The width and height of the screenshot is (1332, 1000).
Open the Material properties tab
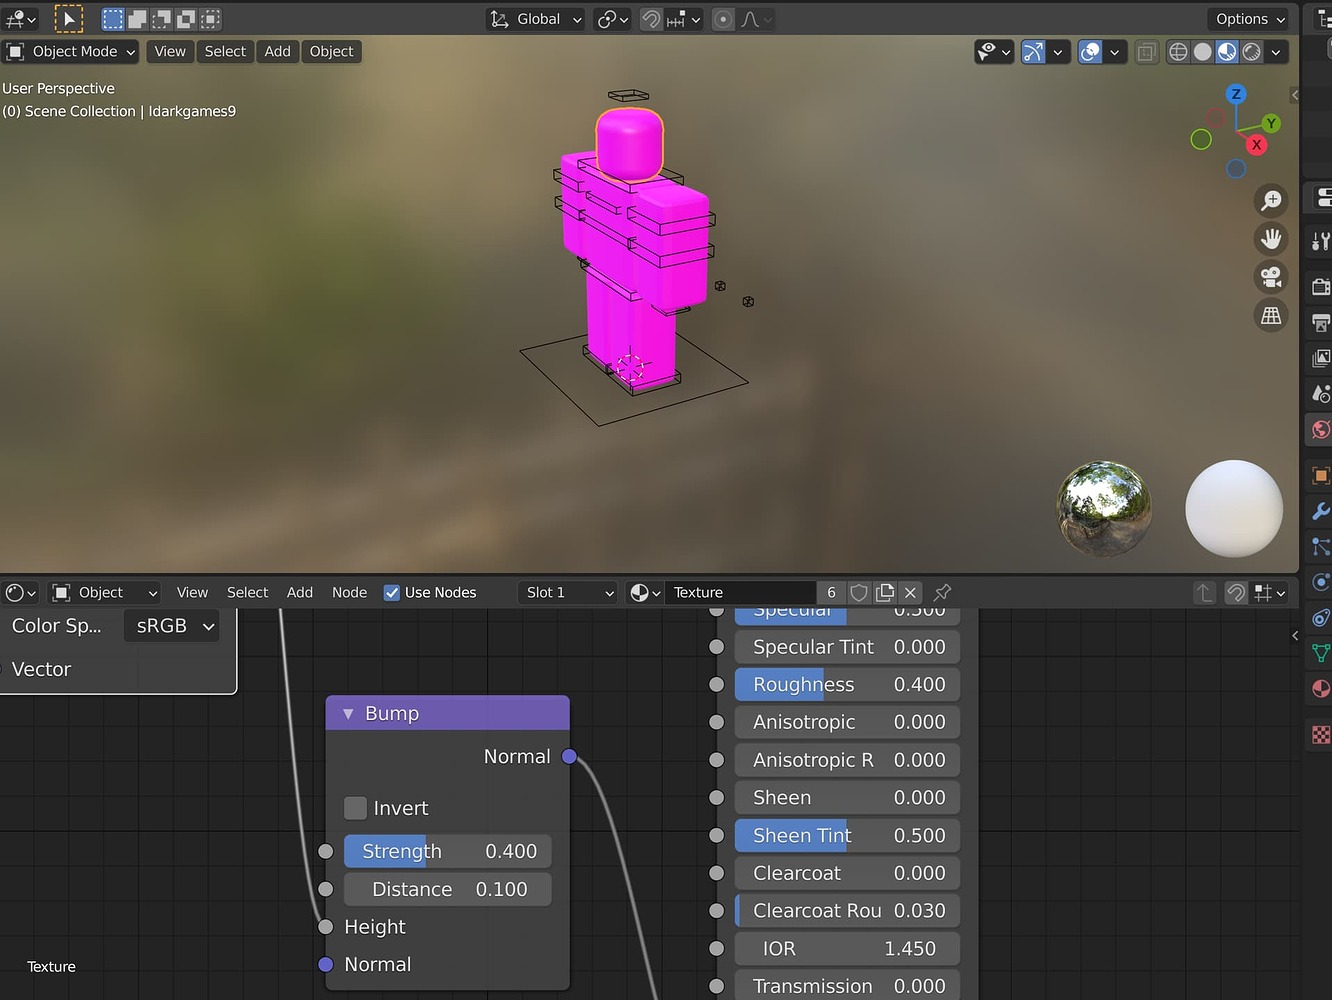coord(1320,688)
